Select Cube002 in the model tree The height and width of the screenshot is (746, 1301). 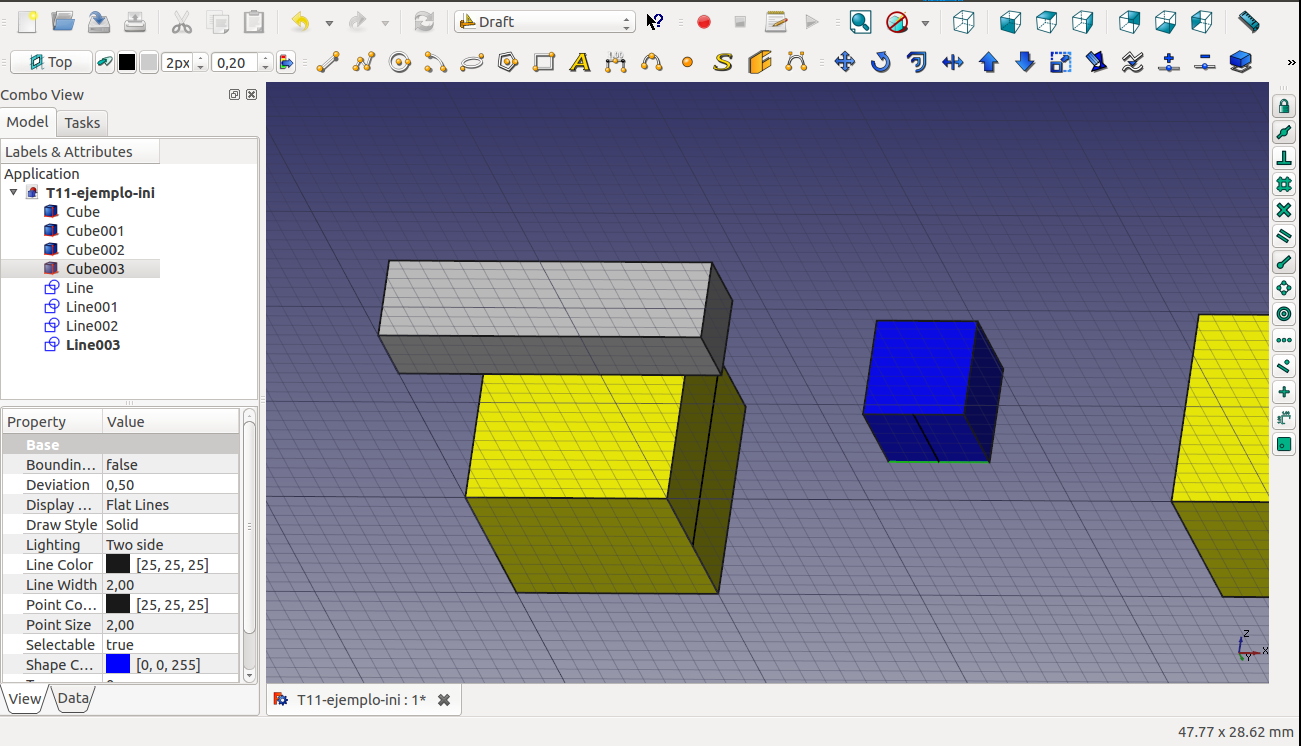pos(95,250)
